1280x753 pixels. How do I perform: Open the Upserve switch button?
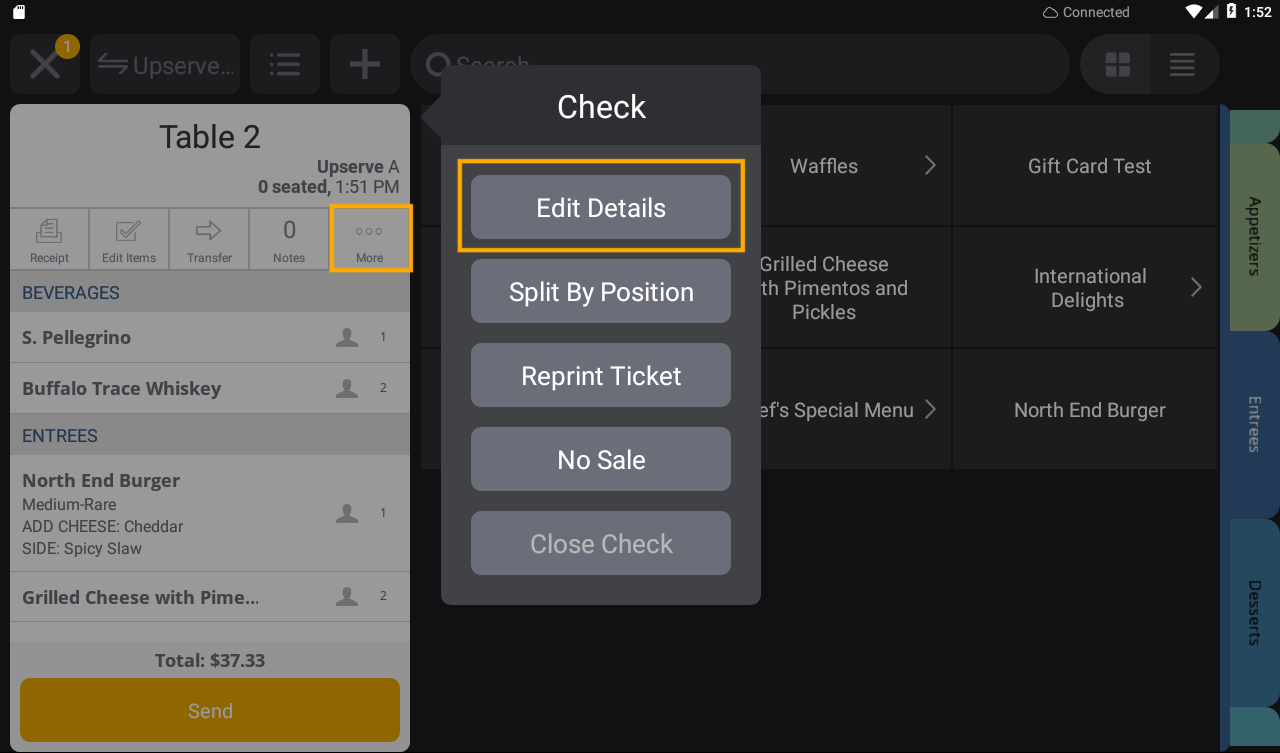click(165, 65)
